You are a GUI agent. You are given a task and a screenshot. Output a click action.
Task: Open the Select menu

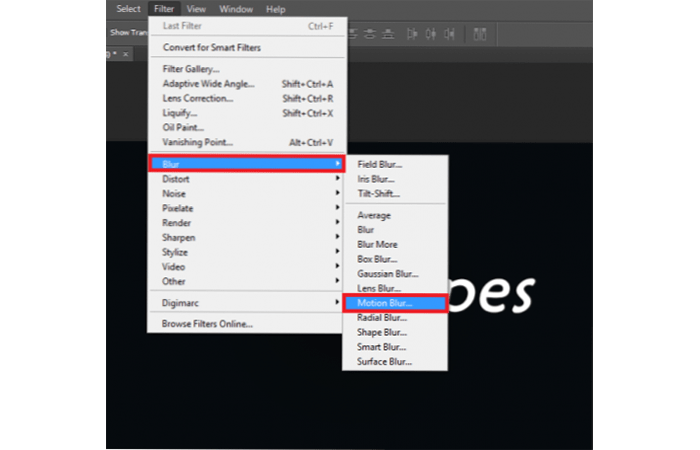pyautogui.click(x=127, y=9)
